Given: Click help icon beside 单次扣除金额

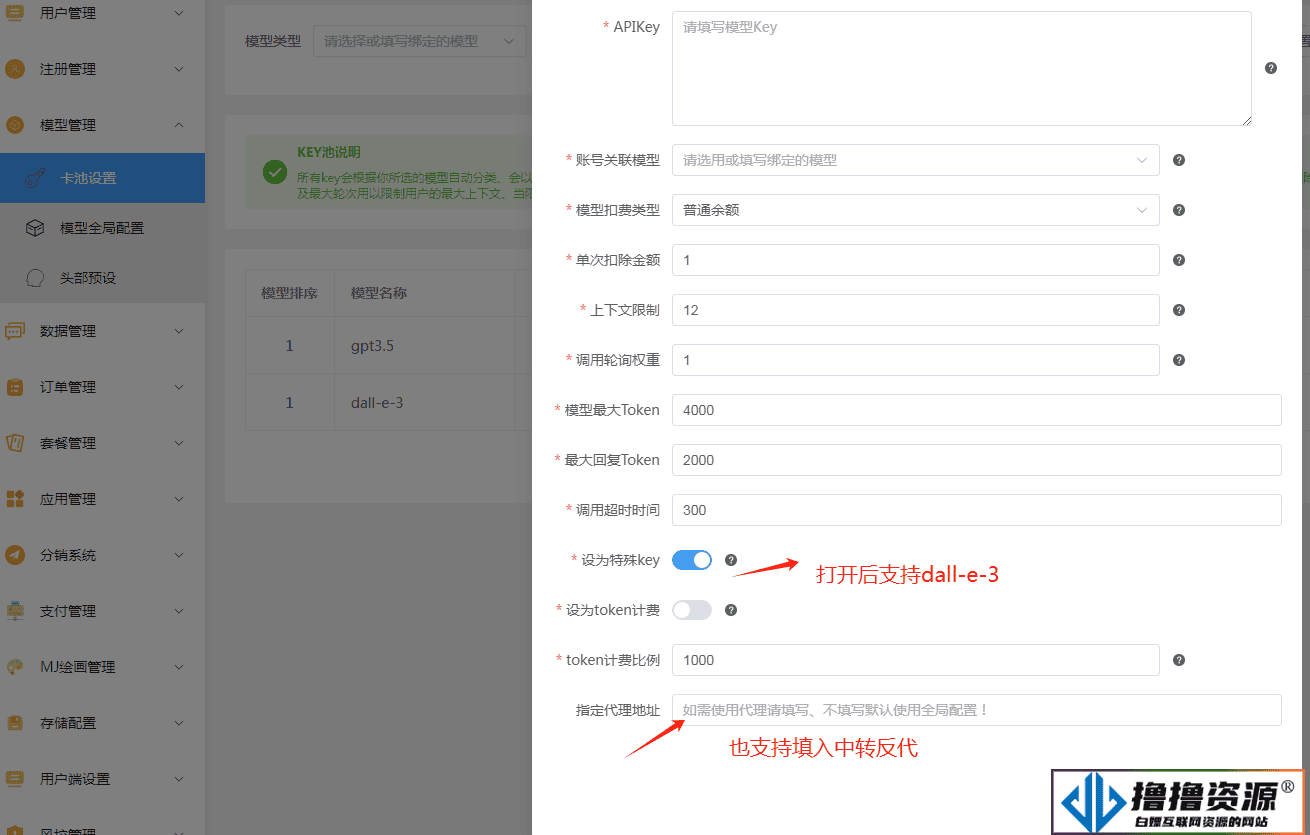Looking at the screenshot, I should coord(1179,260).
